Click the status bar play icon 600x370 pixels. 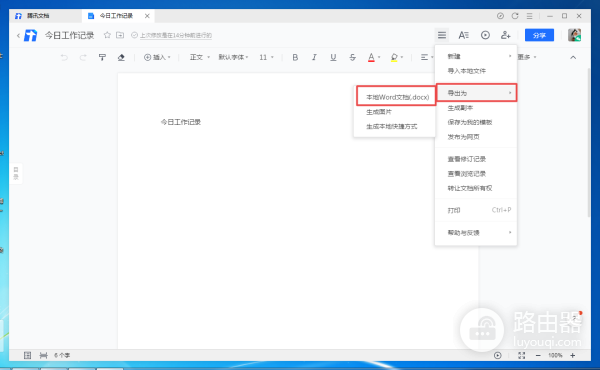coord(497,355)
